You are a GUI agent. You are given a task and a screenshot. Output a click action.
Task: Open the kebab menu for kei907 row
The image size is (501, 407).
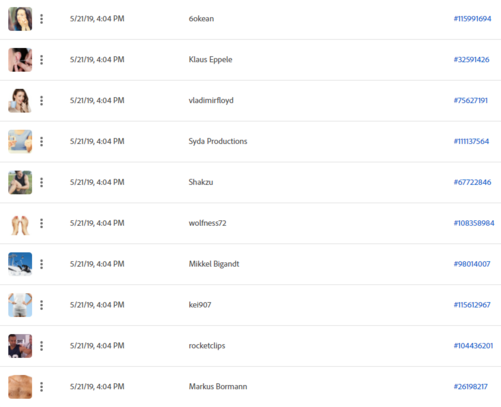coord(42,305)
